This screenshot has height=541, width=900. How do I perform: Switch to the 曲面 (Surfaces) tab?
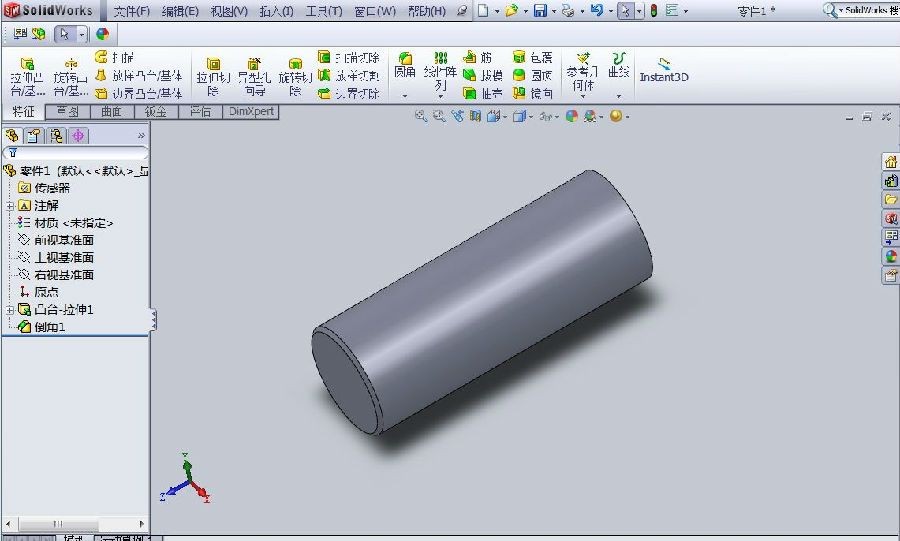112,112
